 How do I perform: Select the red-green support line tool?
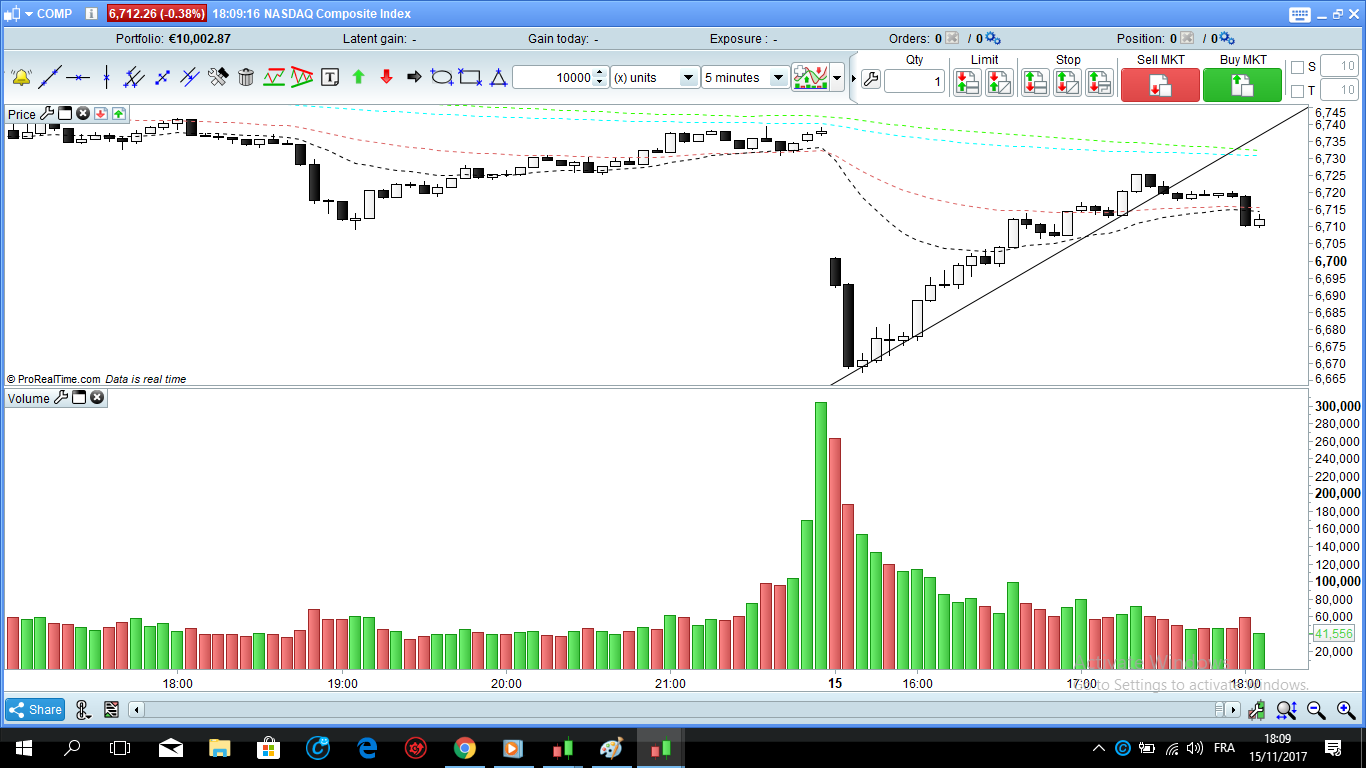coord(274,77)
